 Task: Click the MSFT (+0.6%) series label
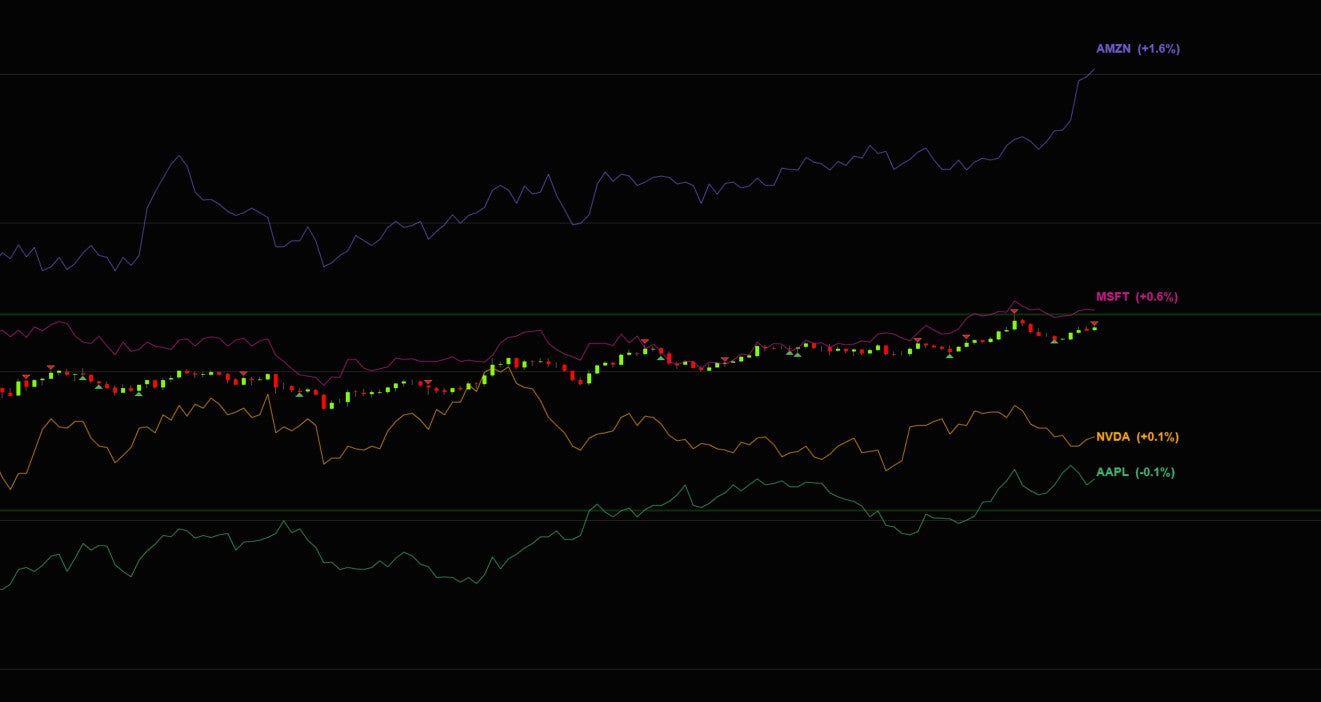[x=1136, y=296]
